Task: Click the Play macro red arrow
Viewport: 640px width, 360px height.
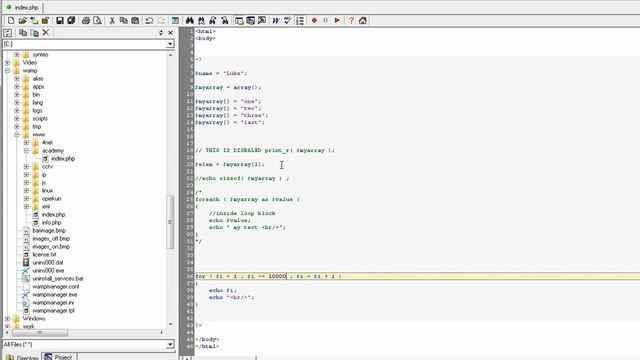Action: pyautogui.click(x=337, y=20)
